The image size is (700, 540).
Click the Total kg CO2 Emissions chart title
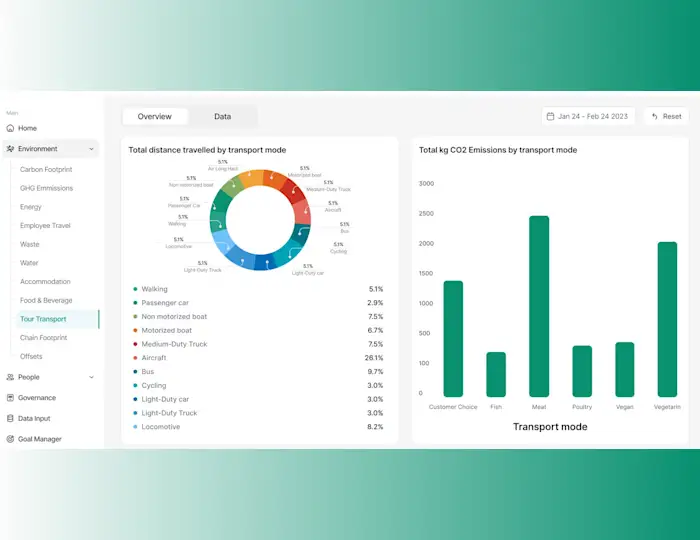pyautogui.click(x=498, y=150)
